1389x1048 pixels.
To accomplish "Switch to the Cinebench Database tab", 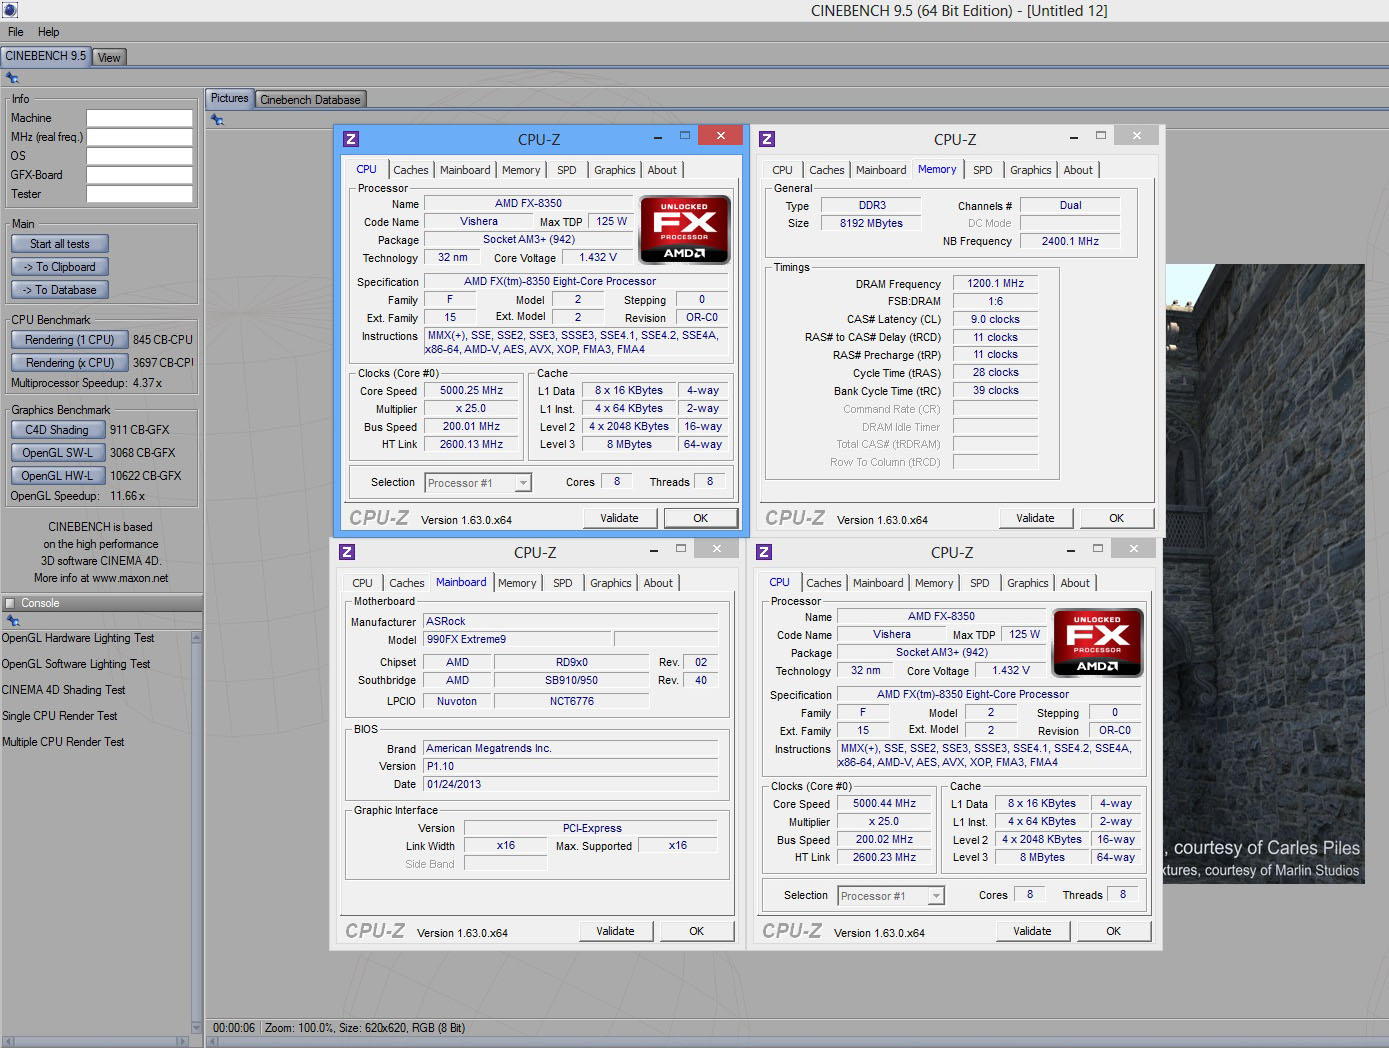I will tap(310, 99).
